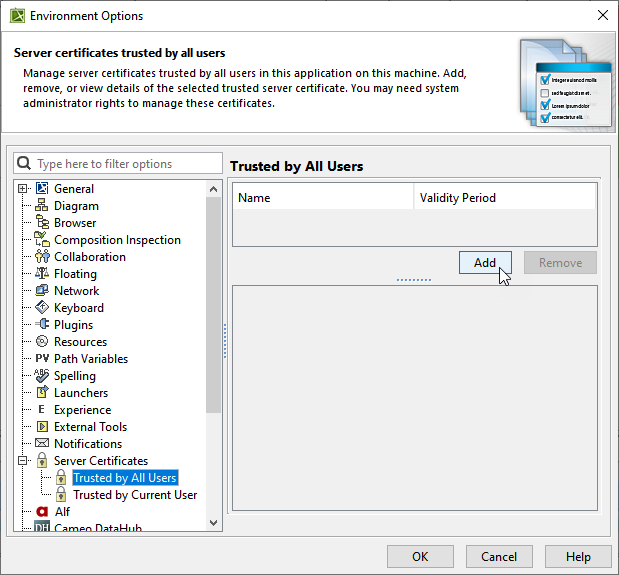Click the Spelling ABC checkmark icon
Image resolution: width=619 pixels, height=575 pixels.
pyautogui.click(x=42, y=375)
